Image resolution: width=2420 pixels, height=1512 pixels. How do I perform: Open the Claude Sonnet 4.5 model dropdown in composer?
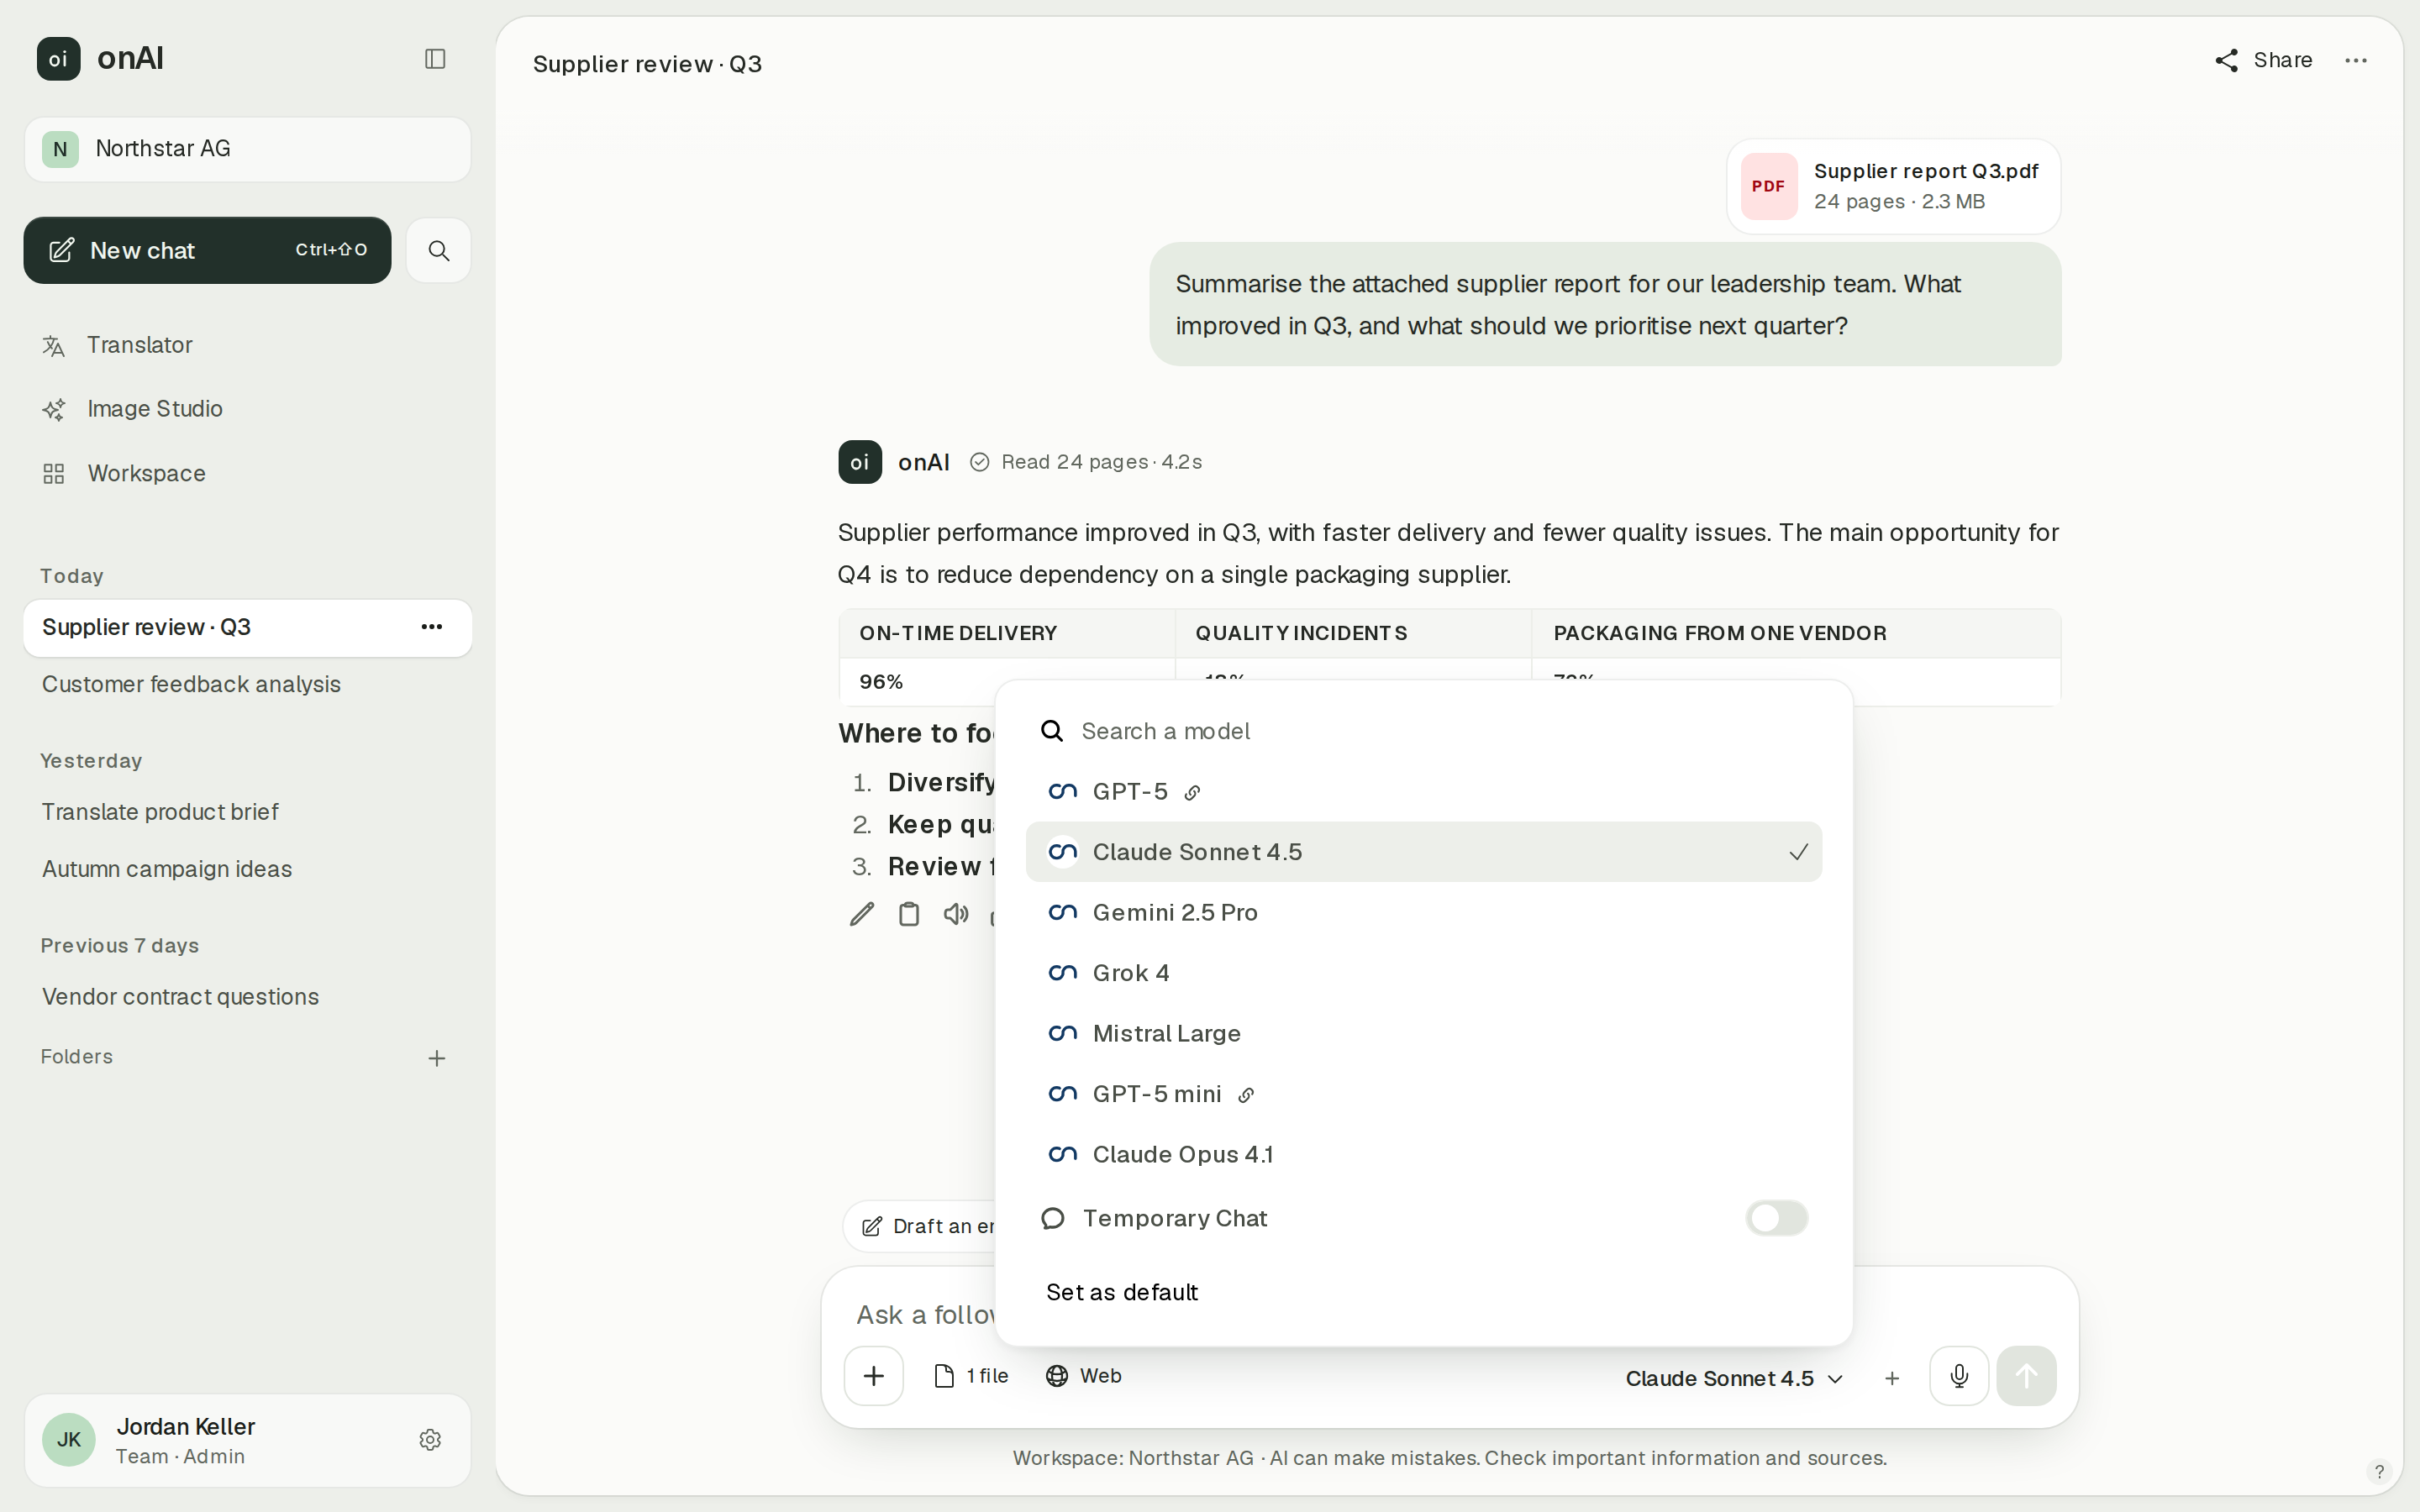point(1734,1378)
